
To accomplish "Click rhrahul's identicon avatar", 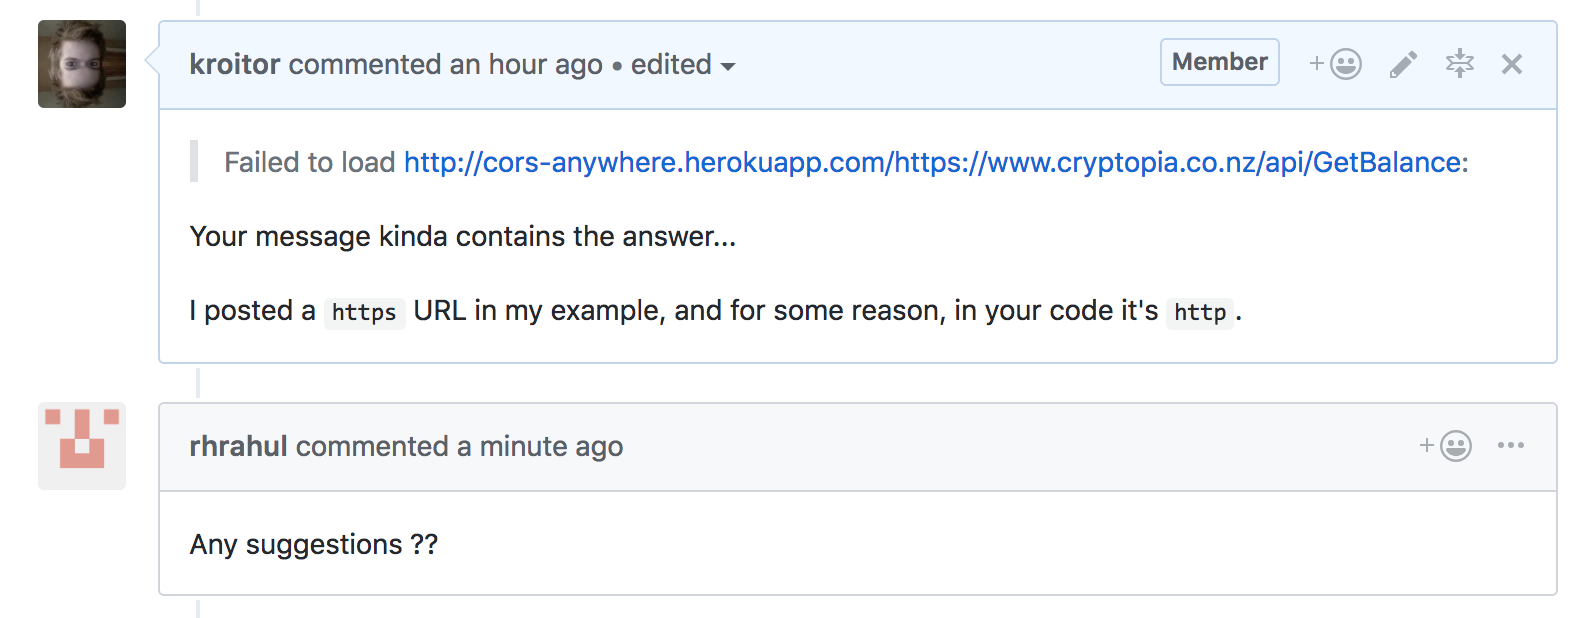I will tap(81, 447).
